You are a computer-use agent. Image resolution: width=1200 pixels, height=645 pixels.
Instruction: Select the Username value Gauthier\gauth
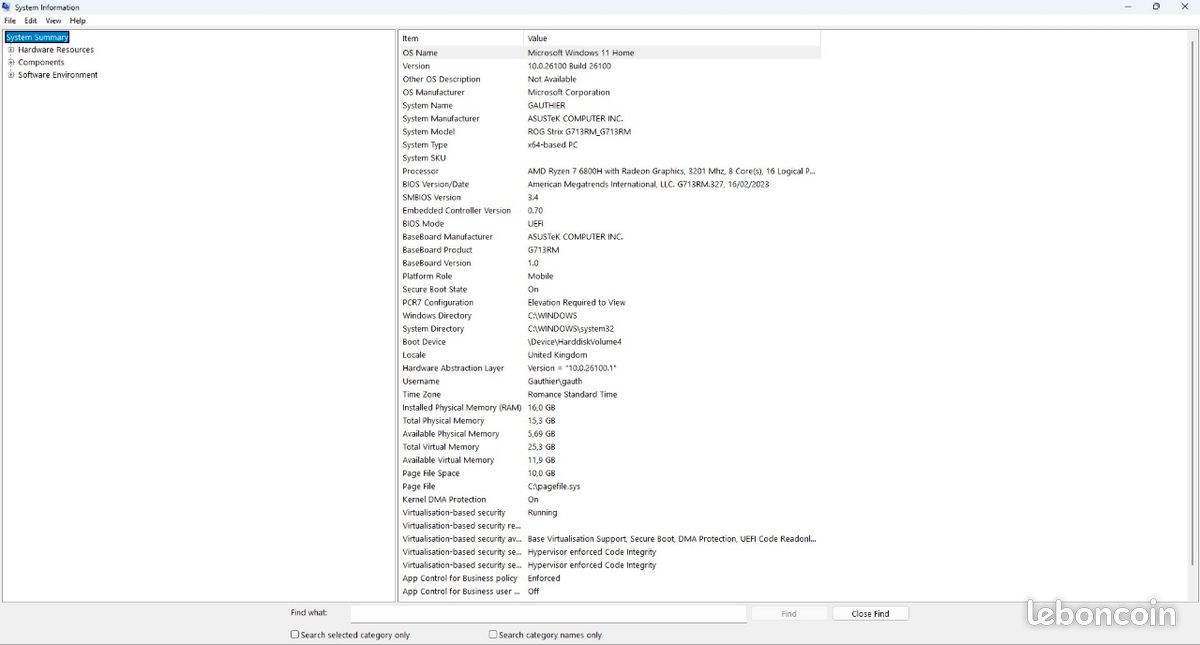click(x=553, y=381)
